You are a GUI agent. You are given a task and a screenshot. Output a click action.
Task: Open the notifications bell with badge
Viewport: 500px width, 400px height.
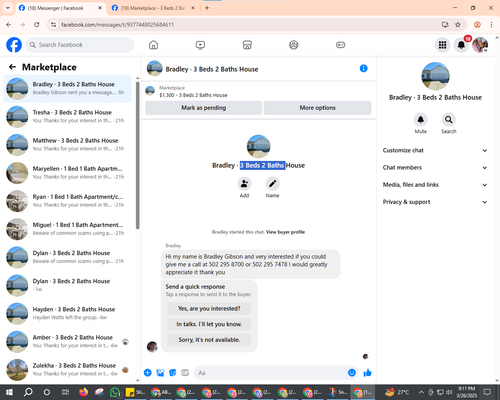click(461, 45)
